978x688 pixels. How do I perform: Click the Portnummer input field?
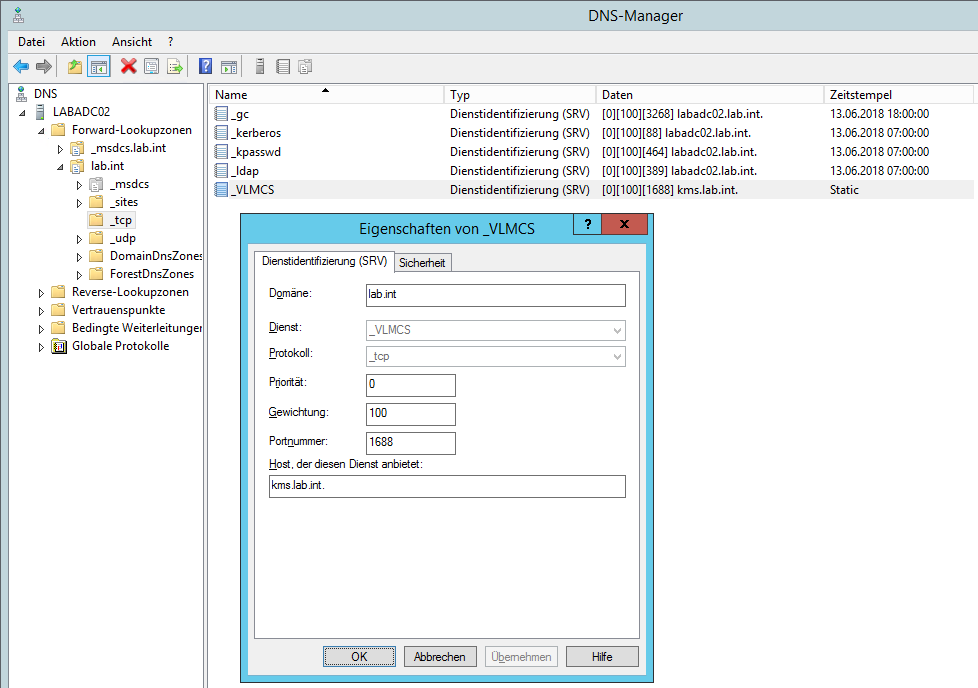tap(411, 442)
